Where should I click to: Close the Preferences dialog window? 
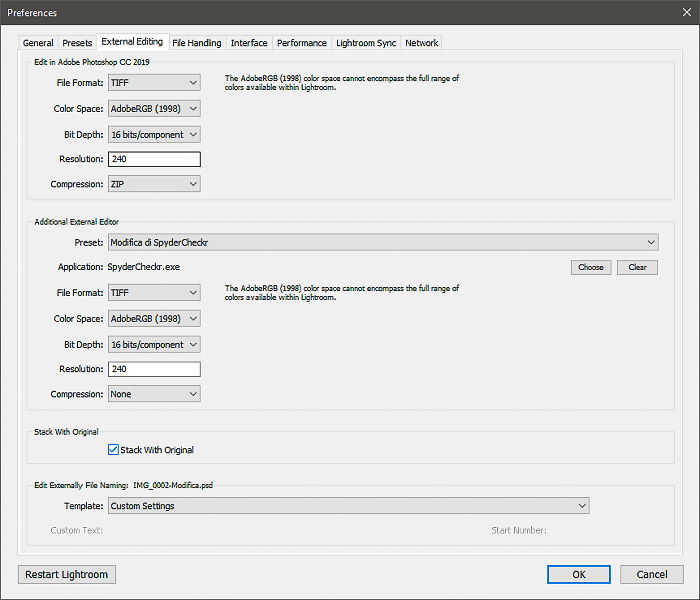(x=687, y=12)
